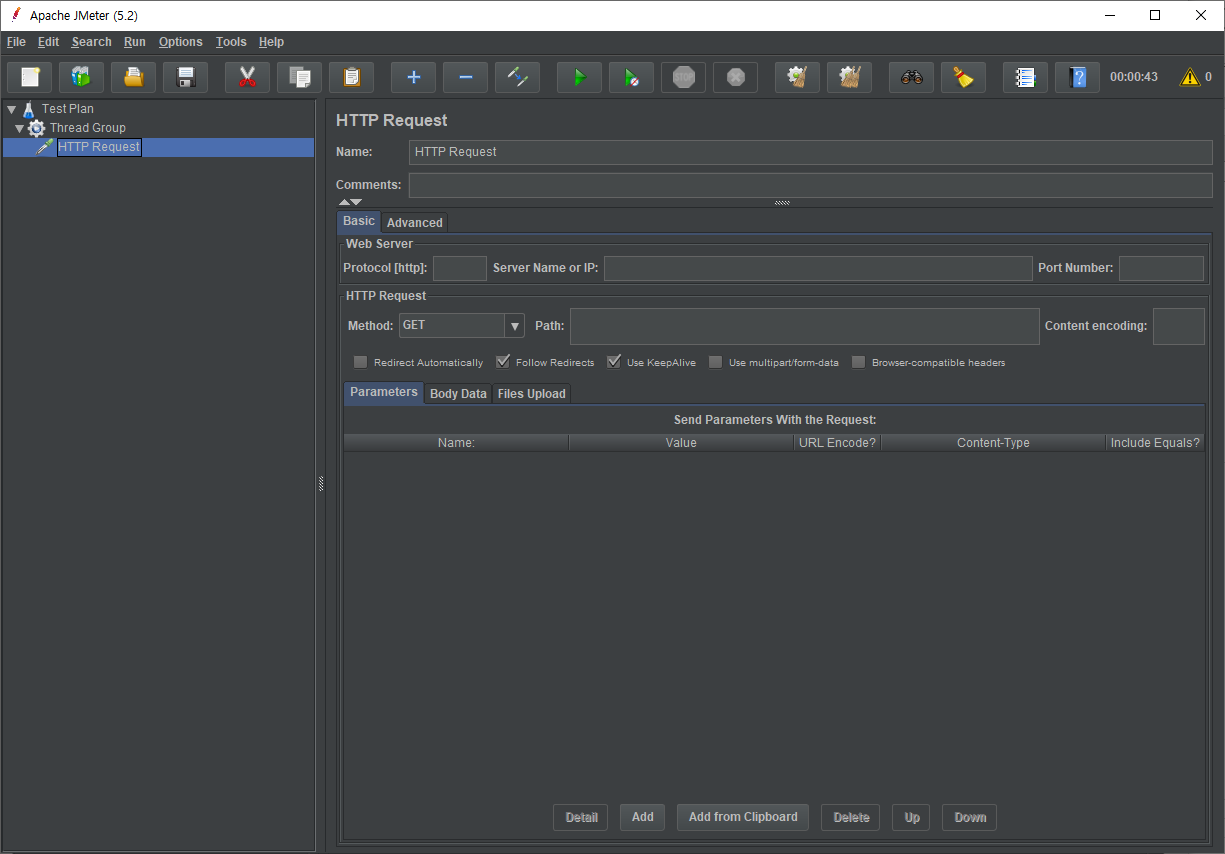Open the Edit menu
This screenshot has height=854, width=1225.
tap(49, 42)
